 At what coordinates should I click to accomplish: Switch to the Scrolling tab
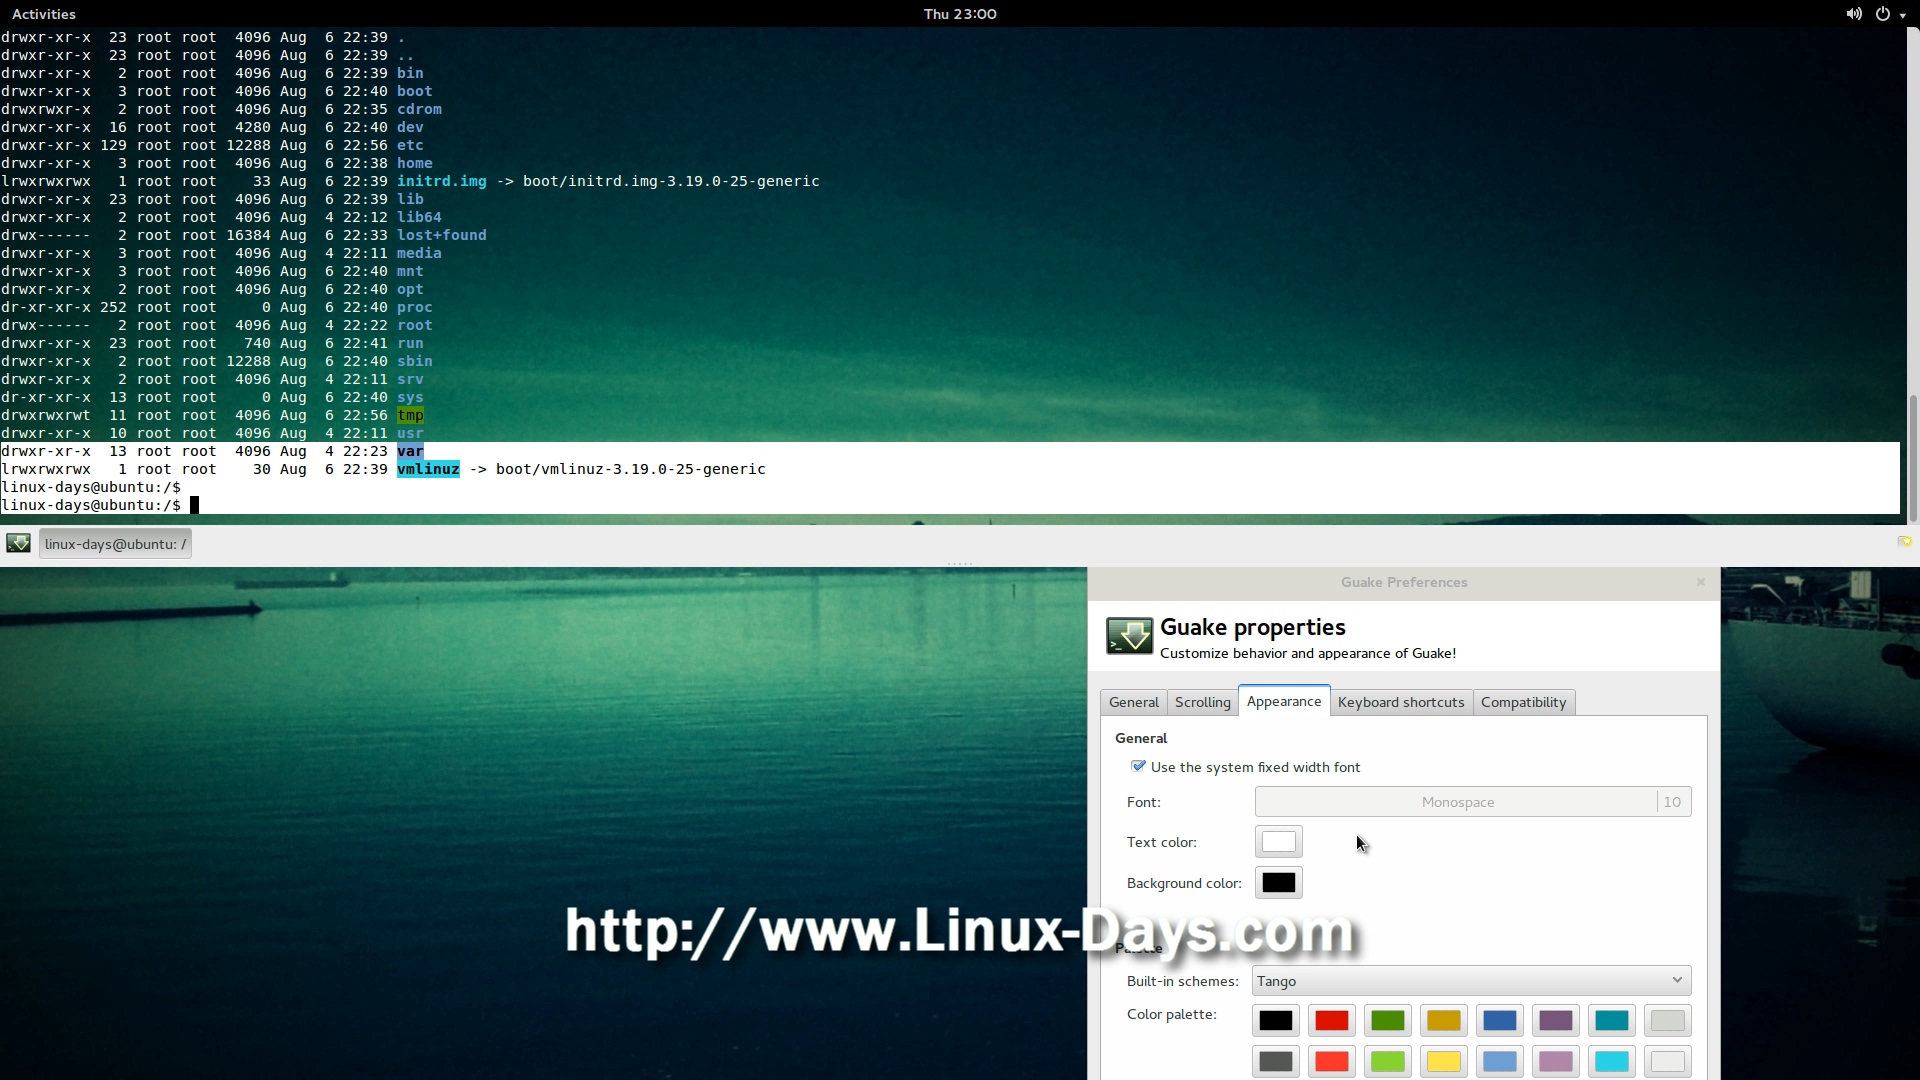click(1202, 702)
